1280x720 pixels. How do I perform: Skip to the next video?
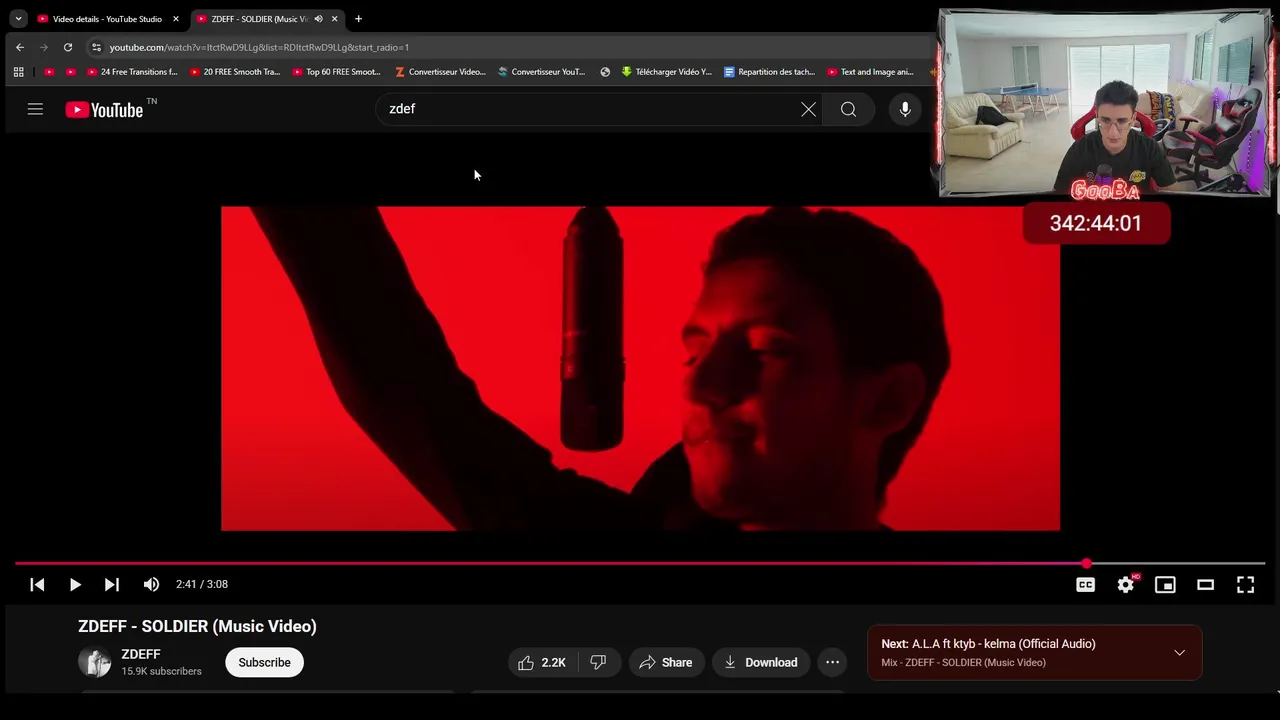pyautogui.click(x=112, y=584)
